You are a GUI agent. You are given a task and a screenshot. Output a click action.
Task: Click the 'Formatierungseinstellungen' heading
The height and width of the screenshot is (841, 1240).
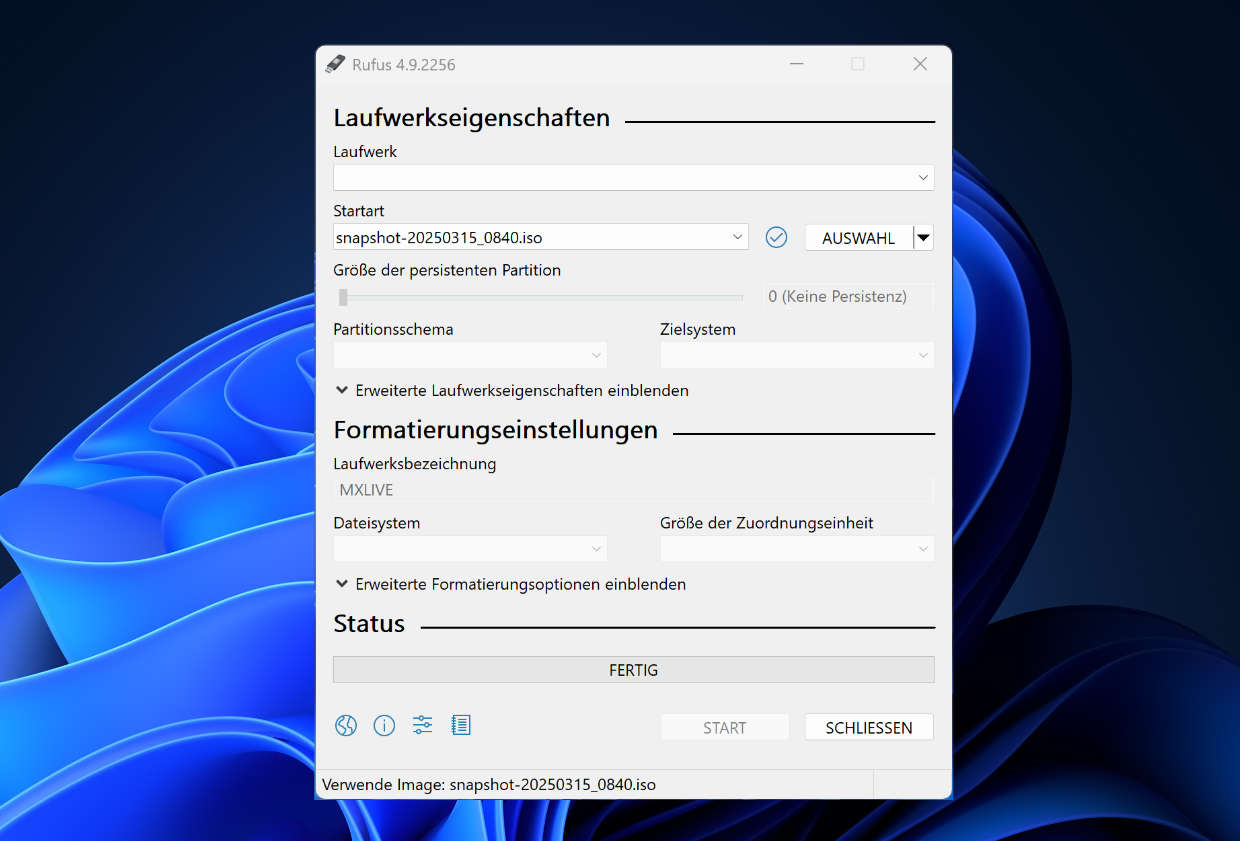pos(496,430)
